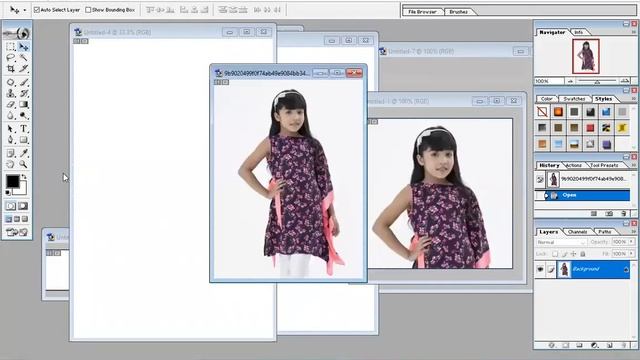Select the Rectangle shape tool
The height and width of the screenshot is (360, 640).
24,140
